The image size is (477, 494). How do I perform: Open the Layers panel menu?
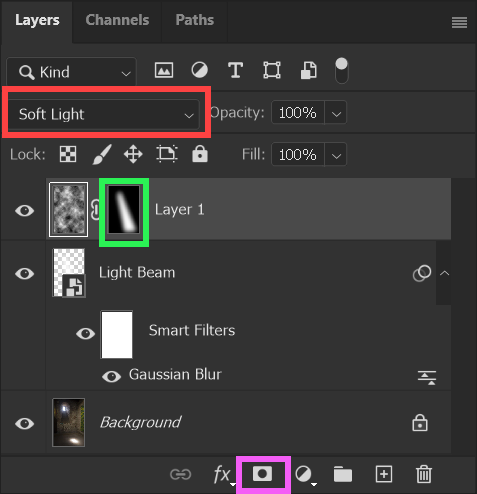click(459, 22)
